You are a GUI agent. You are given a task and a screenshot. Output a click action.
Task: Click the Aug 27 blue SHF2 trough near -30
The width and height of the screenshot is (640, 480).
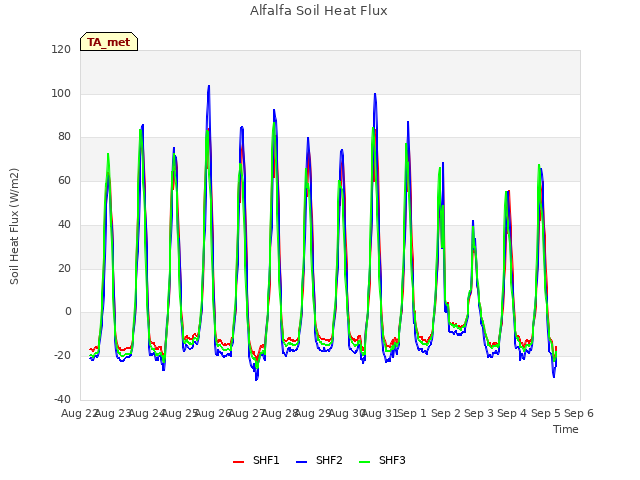256,379
